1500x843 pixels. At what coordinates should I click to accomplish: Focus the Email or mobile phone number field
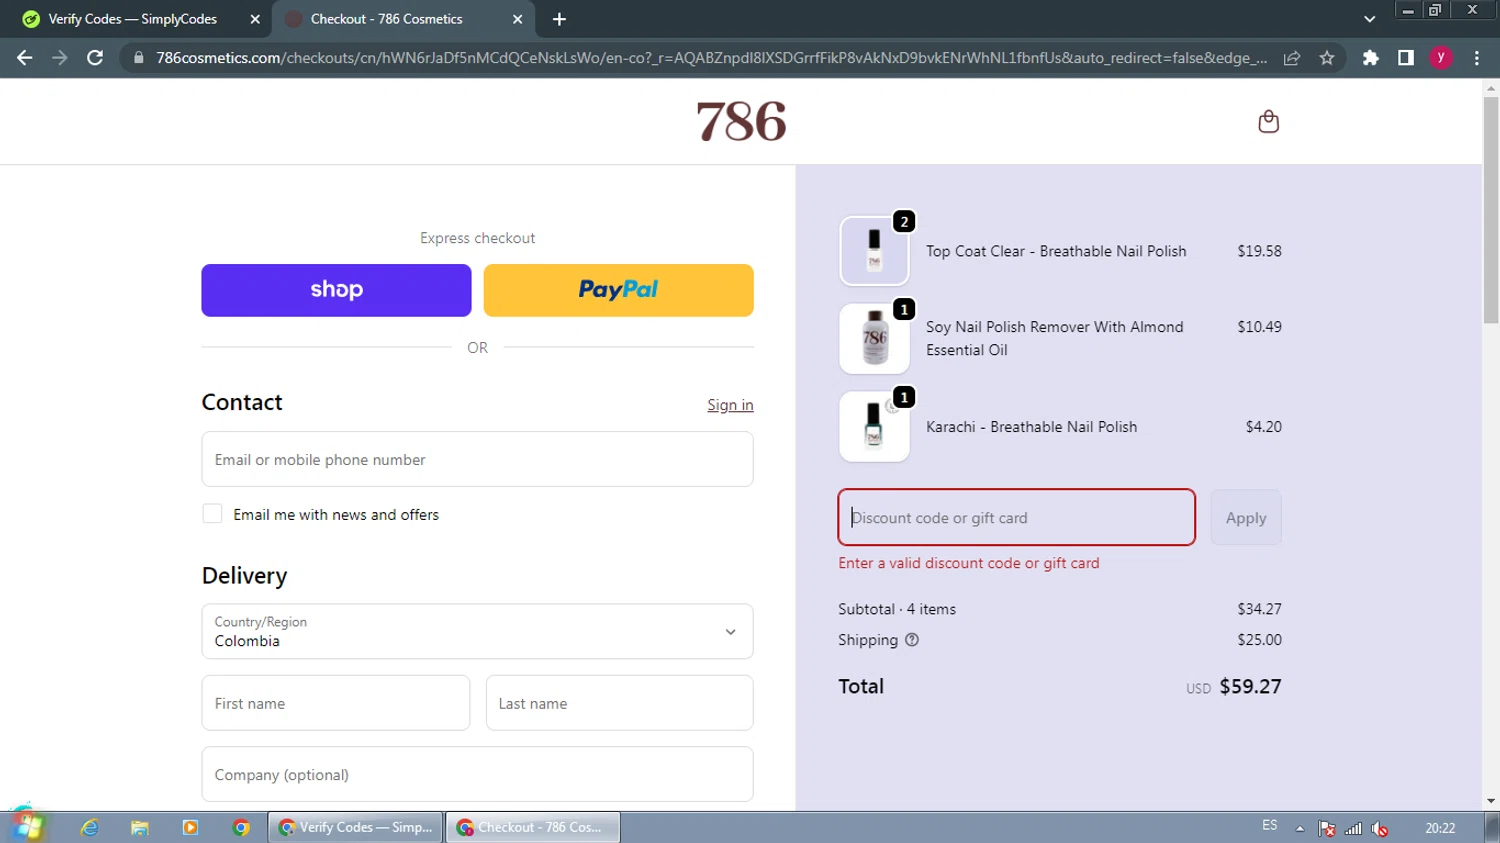(x=477, y=459)
